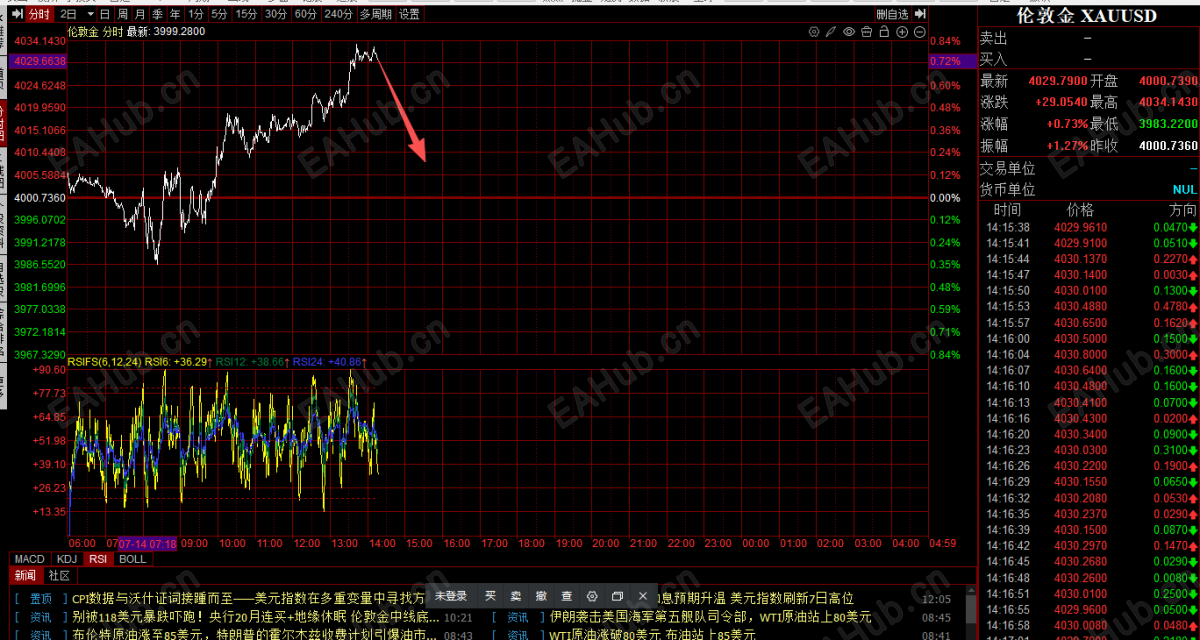
Task: Select the drawing pen tool icon
Action: [831, 32]
